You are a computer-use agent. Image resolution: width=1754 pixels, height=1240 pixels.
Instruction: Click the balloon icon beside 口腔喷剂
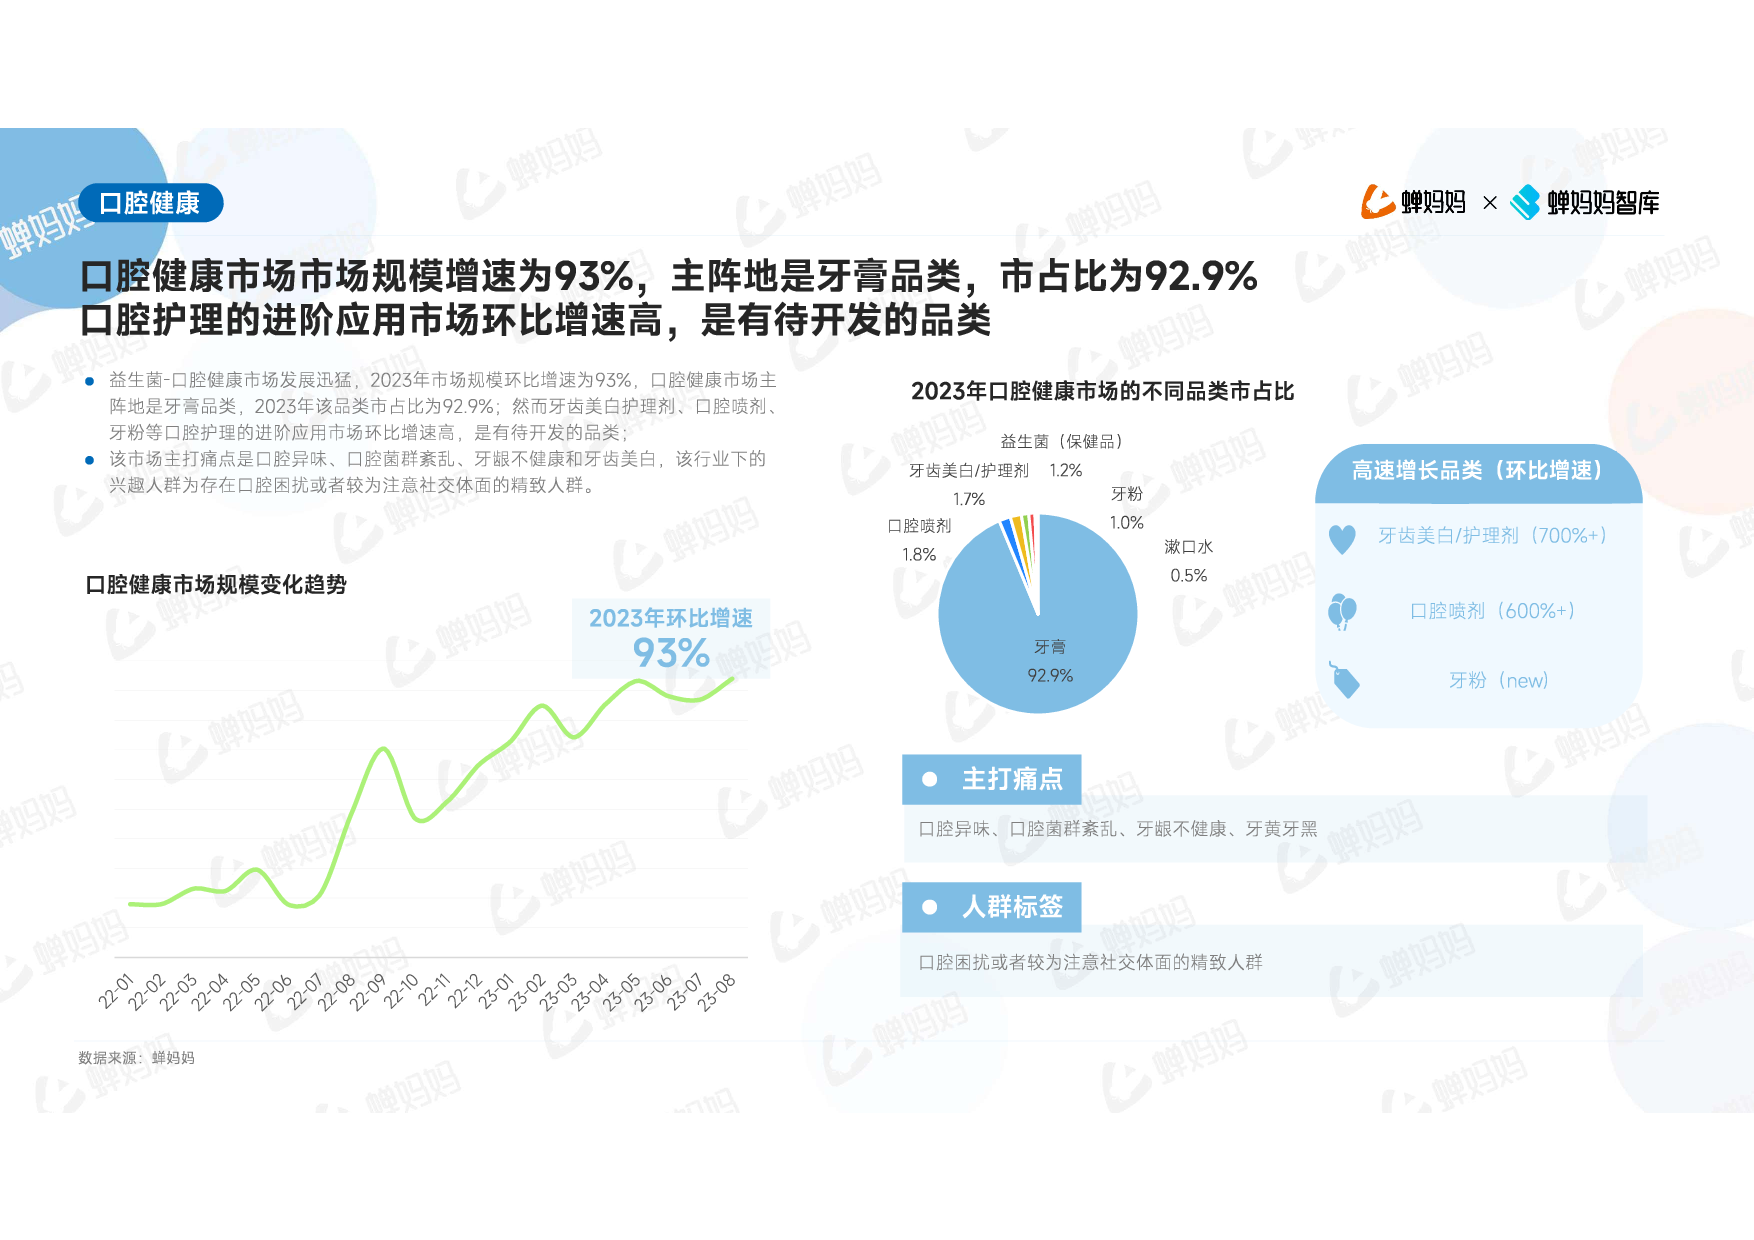(1342, 611)
